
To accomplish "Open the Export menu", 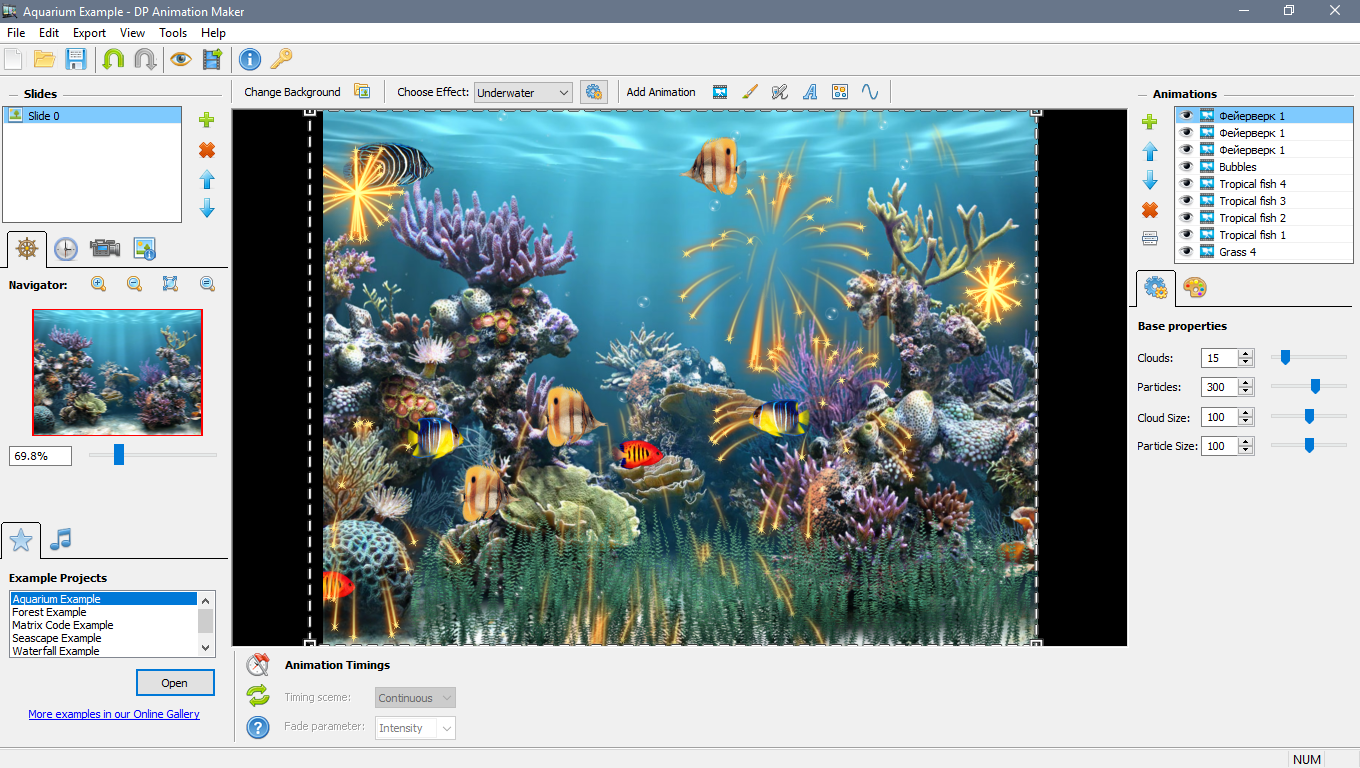I will 89,33.
